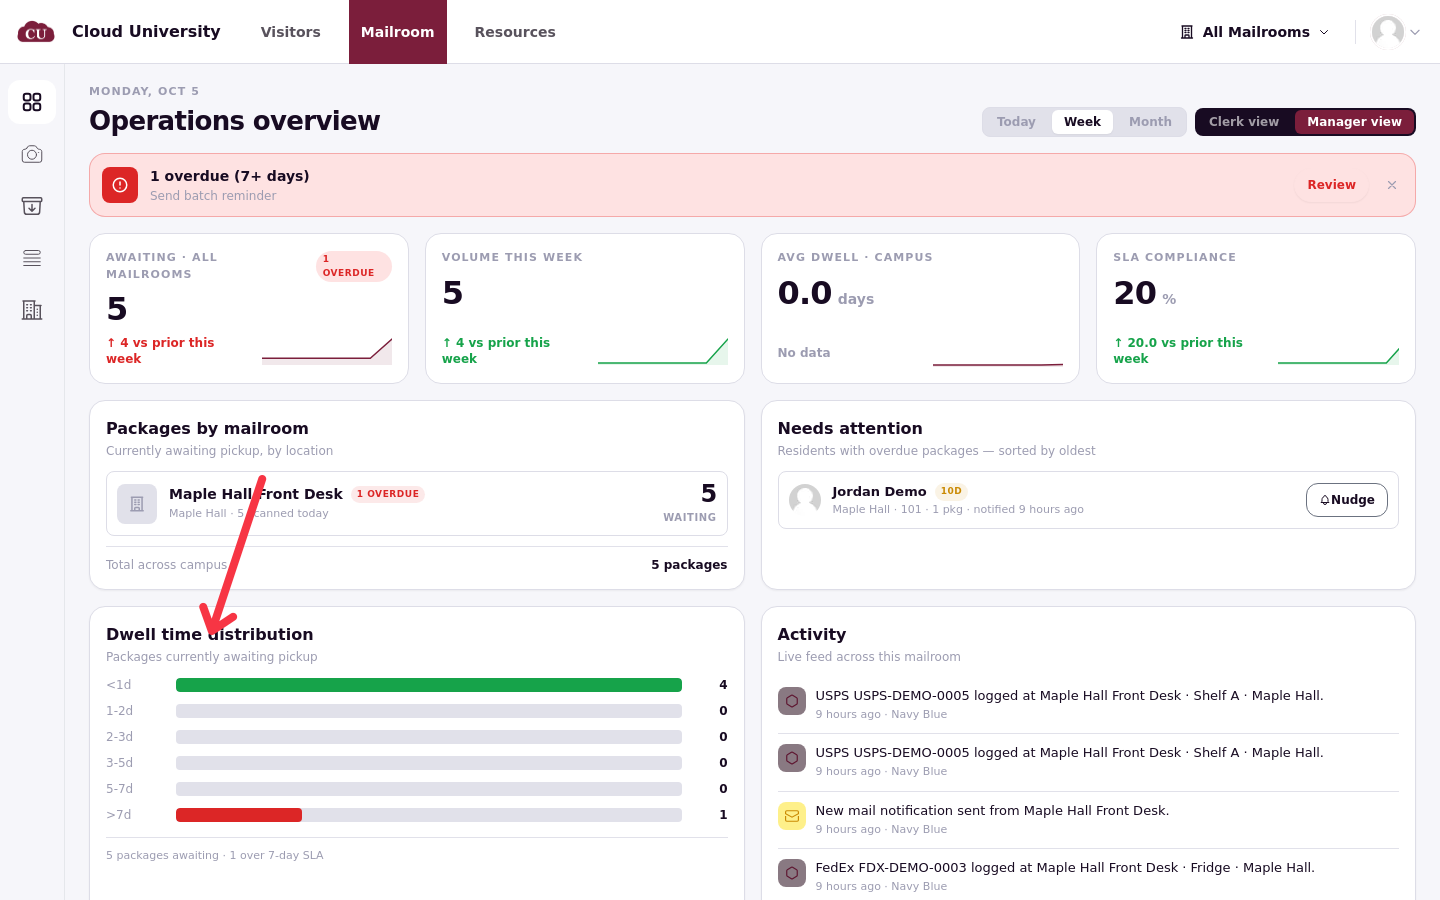Click the Maple Hall Front Desk building icon

tap(137, 504)
